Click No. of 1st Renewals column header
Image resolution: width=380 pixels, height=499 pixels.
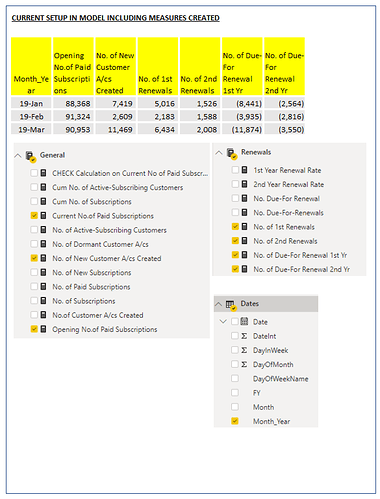[158, 66]
